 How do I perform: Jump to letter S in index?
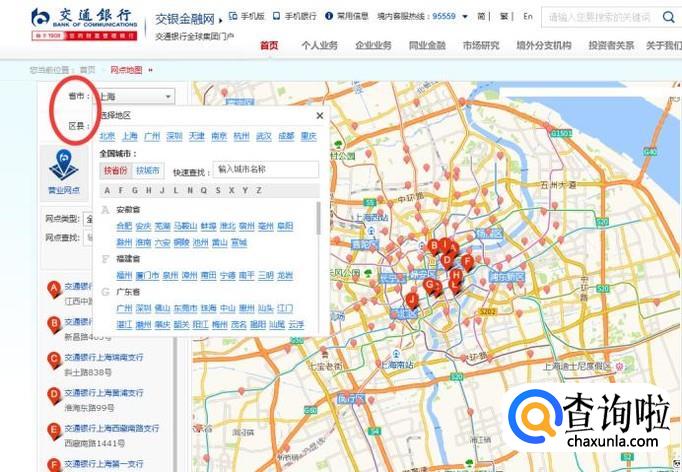click(x=218, y=191)
